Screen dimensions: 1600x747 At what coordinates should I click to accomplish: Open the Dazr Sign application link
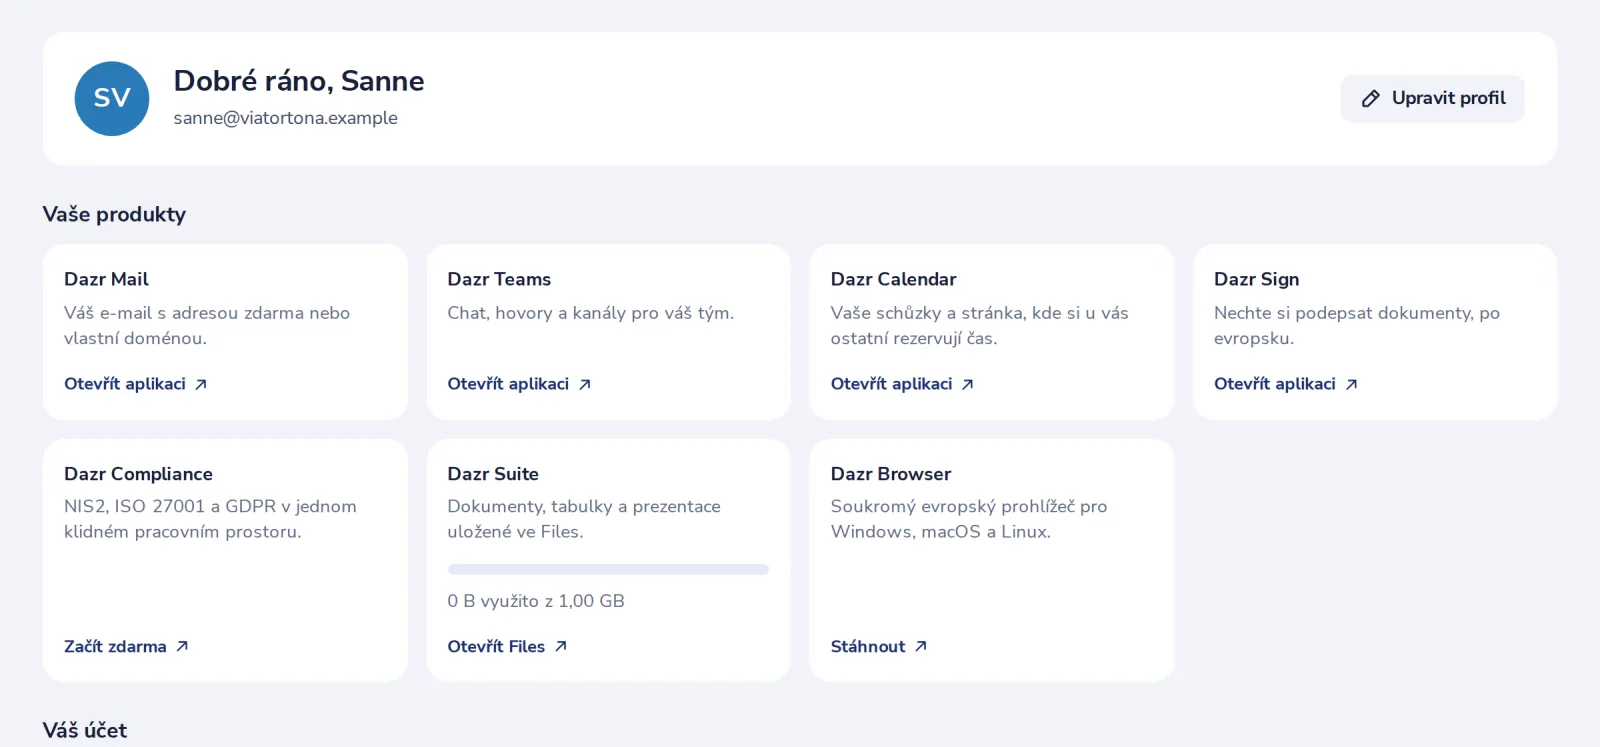pyautogui.click(x=1285, y=384)
